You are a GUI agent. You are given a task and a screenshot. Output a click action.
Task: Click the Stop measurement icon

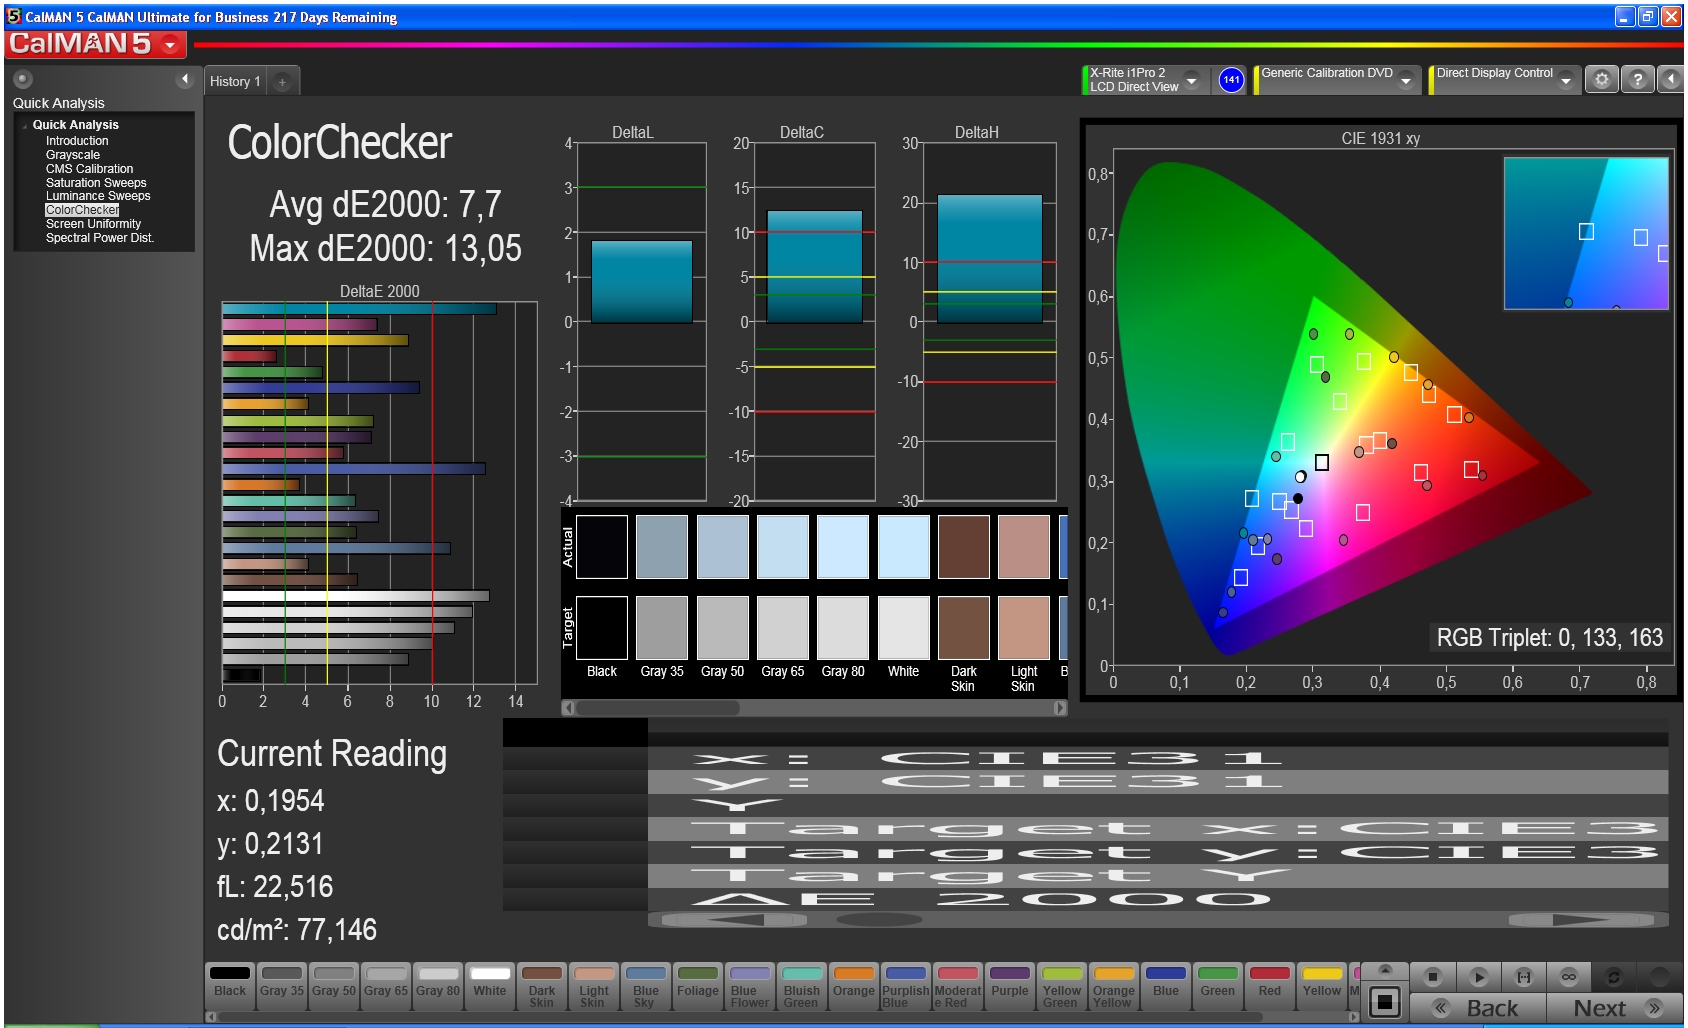pos(1432,977)
